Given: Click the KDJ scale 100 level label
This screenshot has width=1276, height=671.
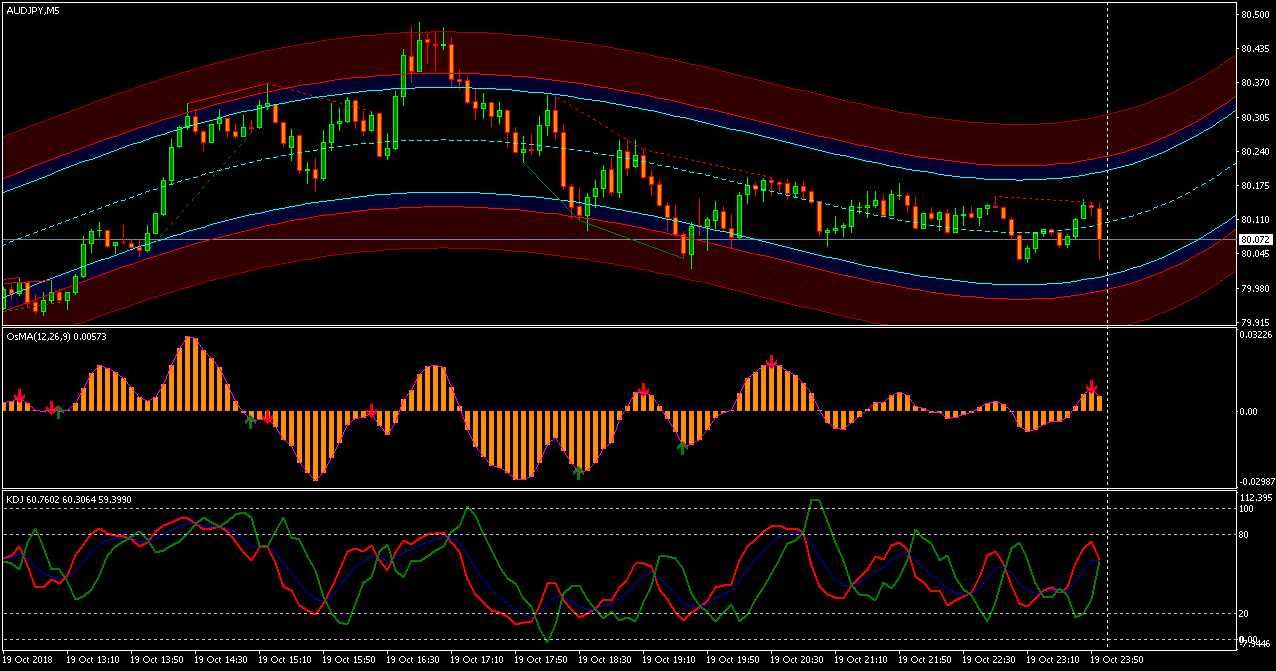Looking at the screenshot, I should tap(1246, 509).
